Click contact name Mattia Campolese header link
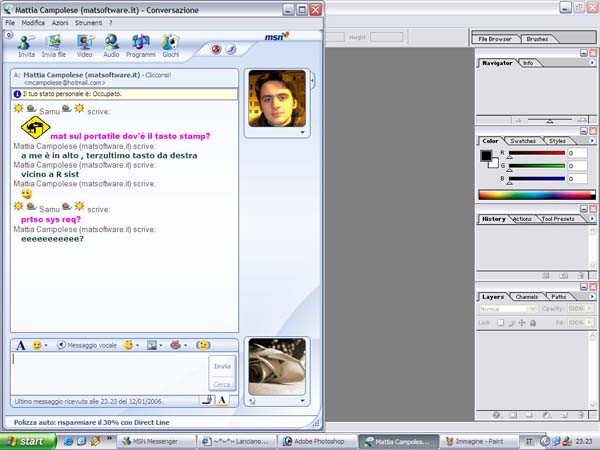Screen dimensions: 600x450 coord(82,75)
